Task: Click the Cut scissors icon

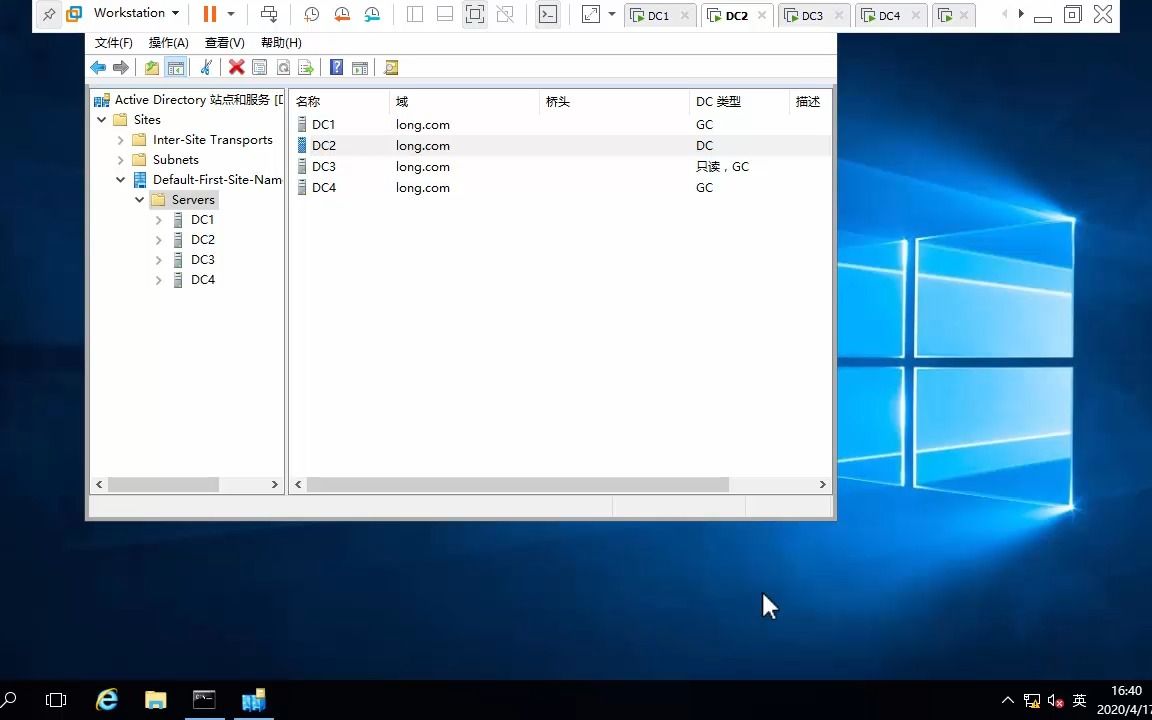Action: [x=206, y=68]
